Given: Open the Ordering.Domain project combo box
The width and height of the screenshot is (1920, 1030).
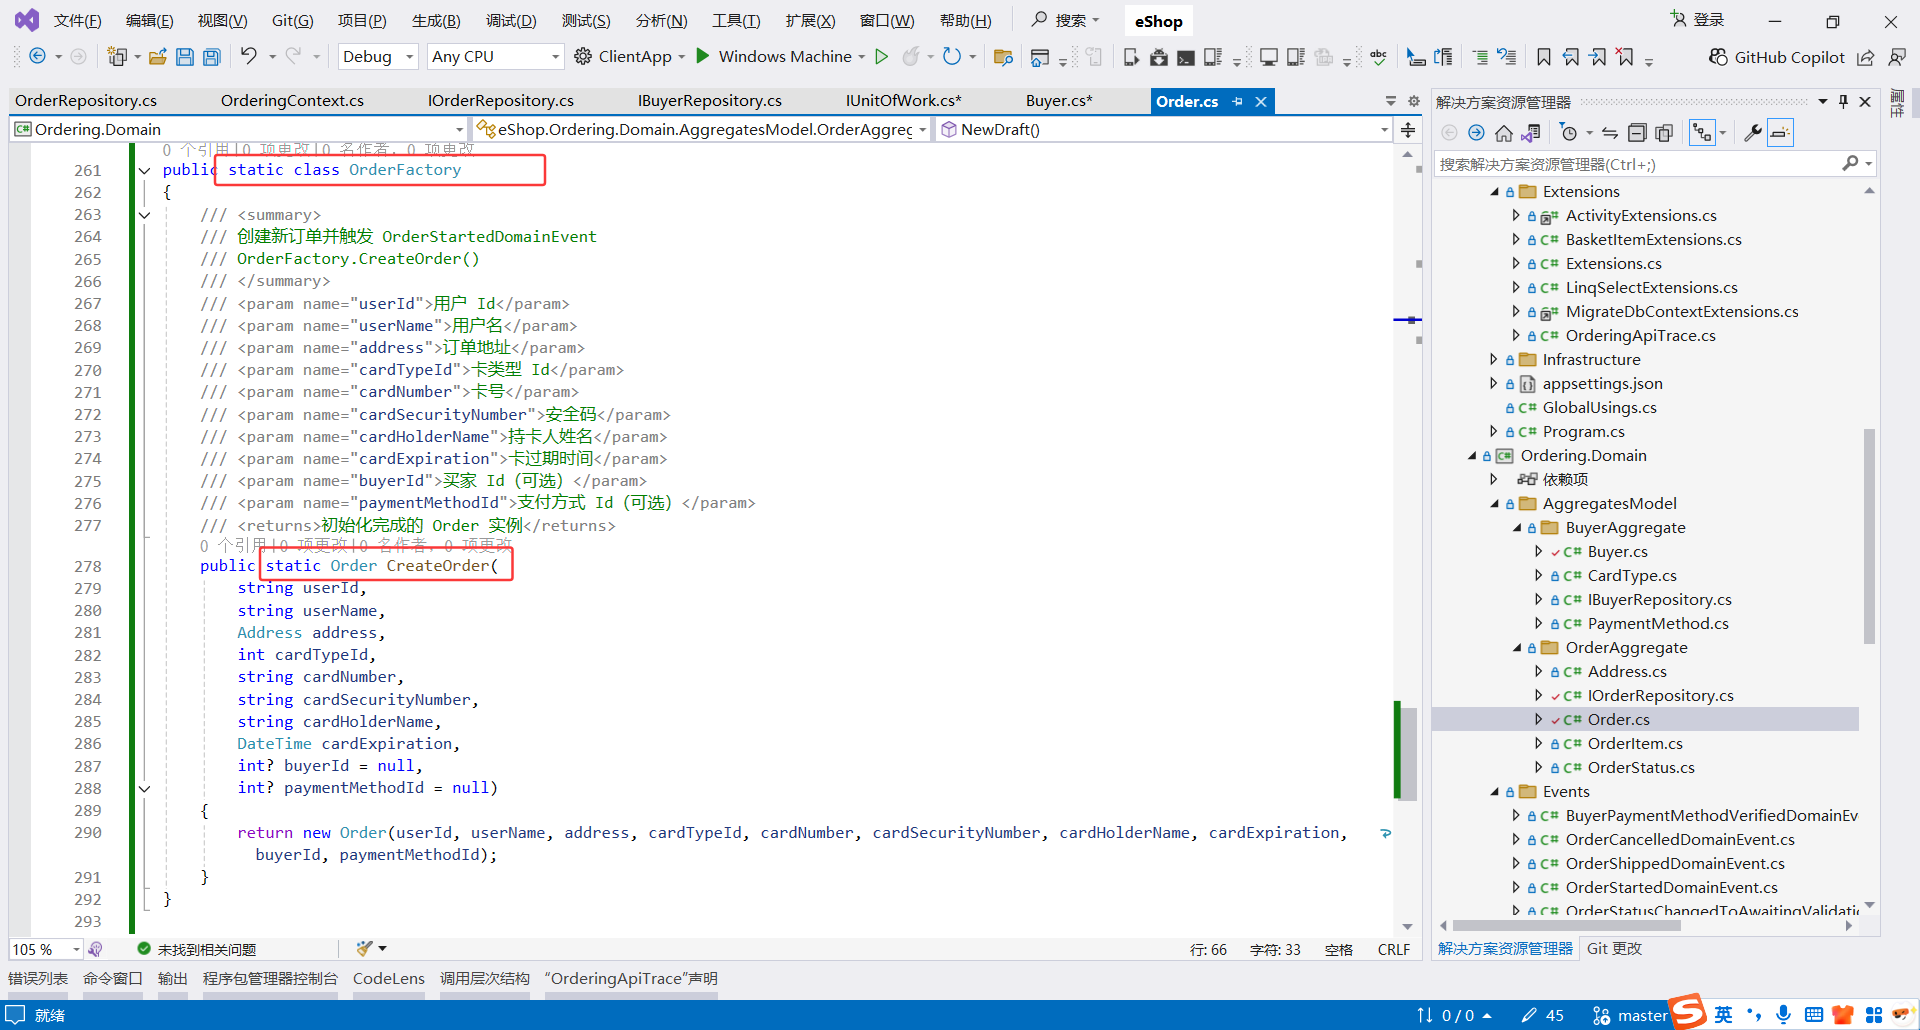Looking at the screenshot, I should pos(239,130).
